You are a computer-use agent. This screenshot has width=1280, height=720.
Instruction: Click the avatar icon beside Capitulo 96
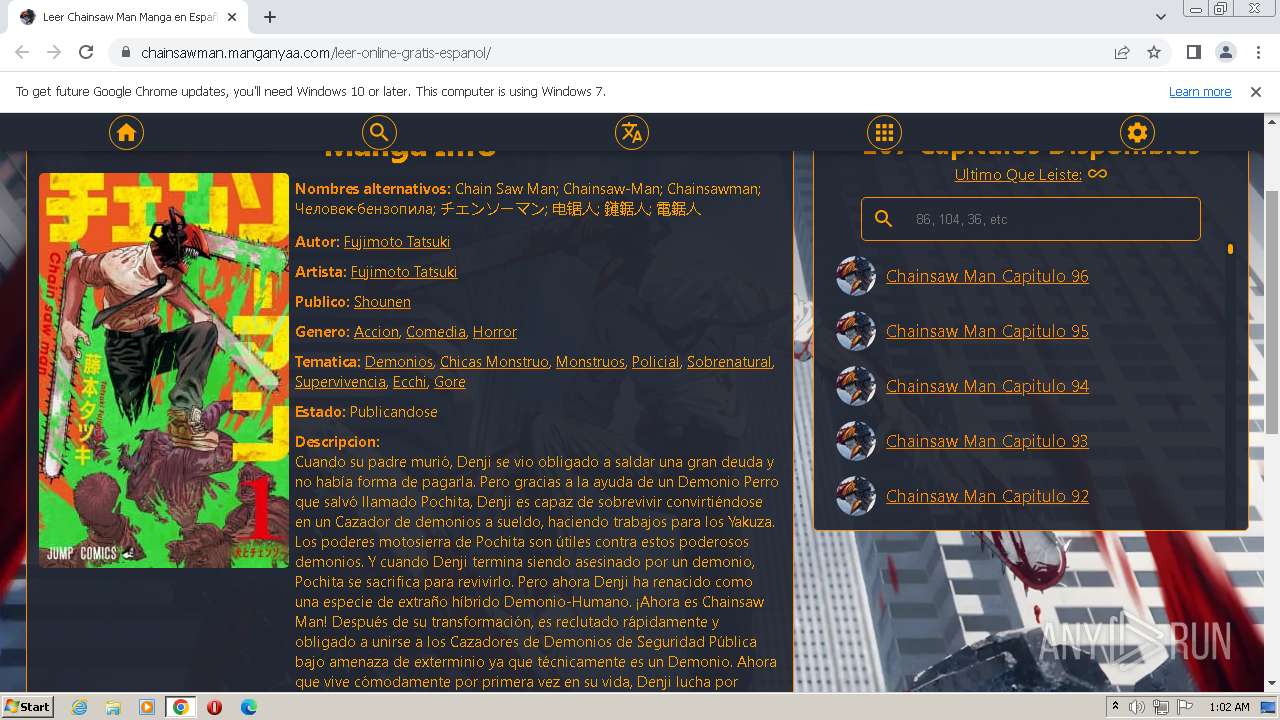coord(856,276)
